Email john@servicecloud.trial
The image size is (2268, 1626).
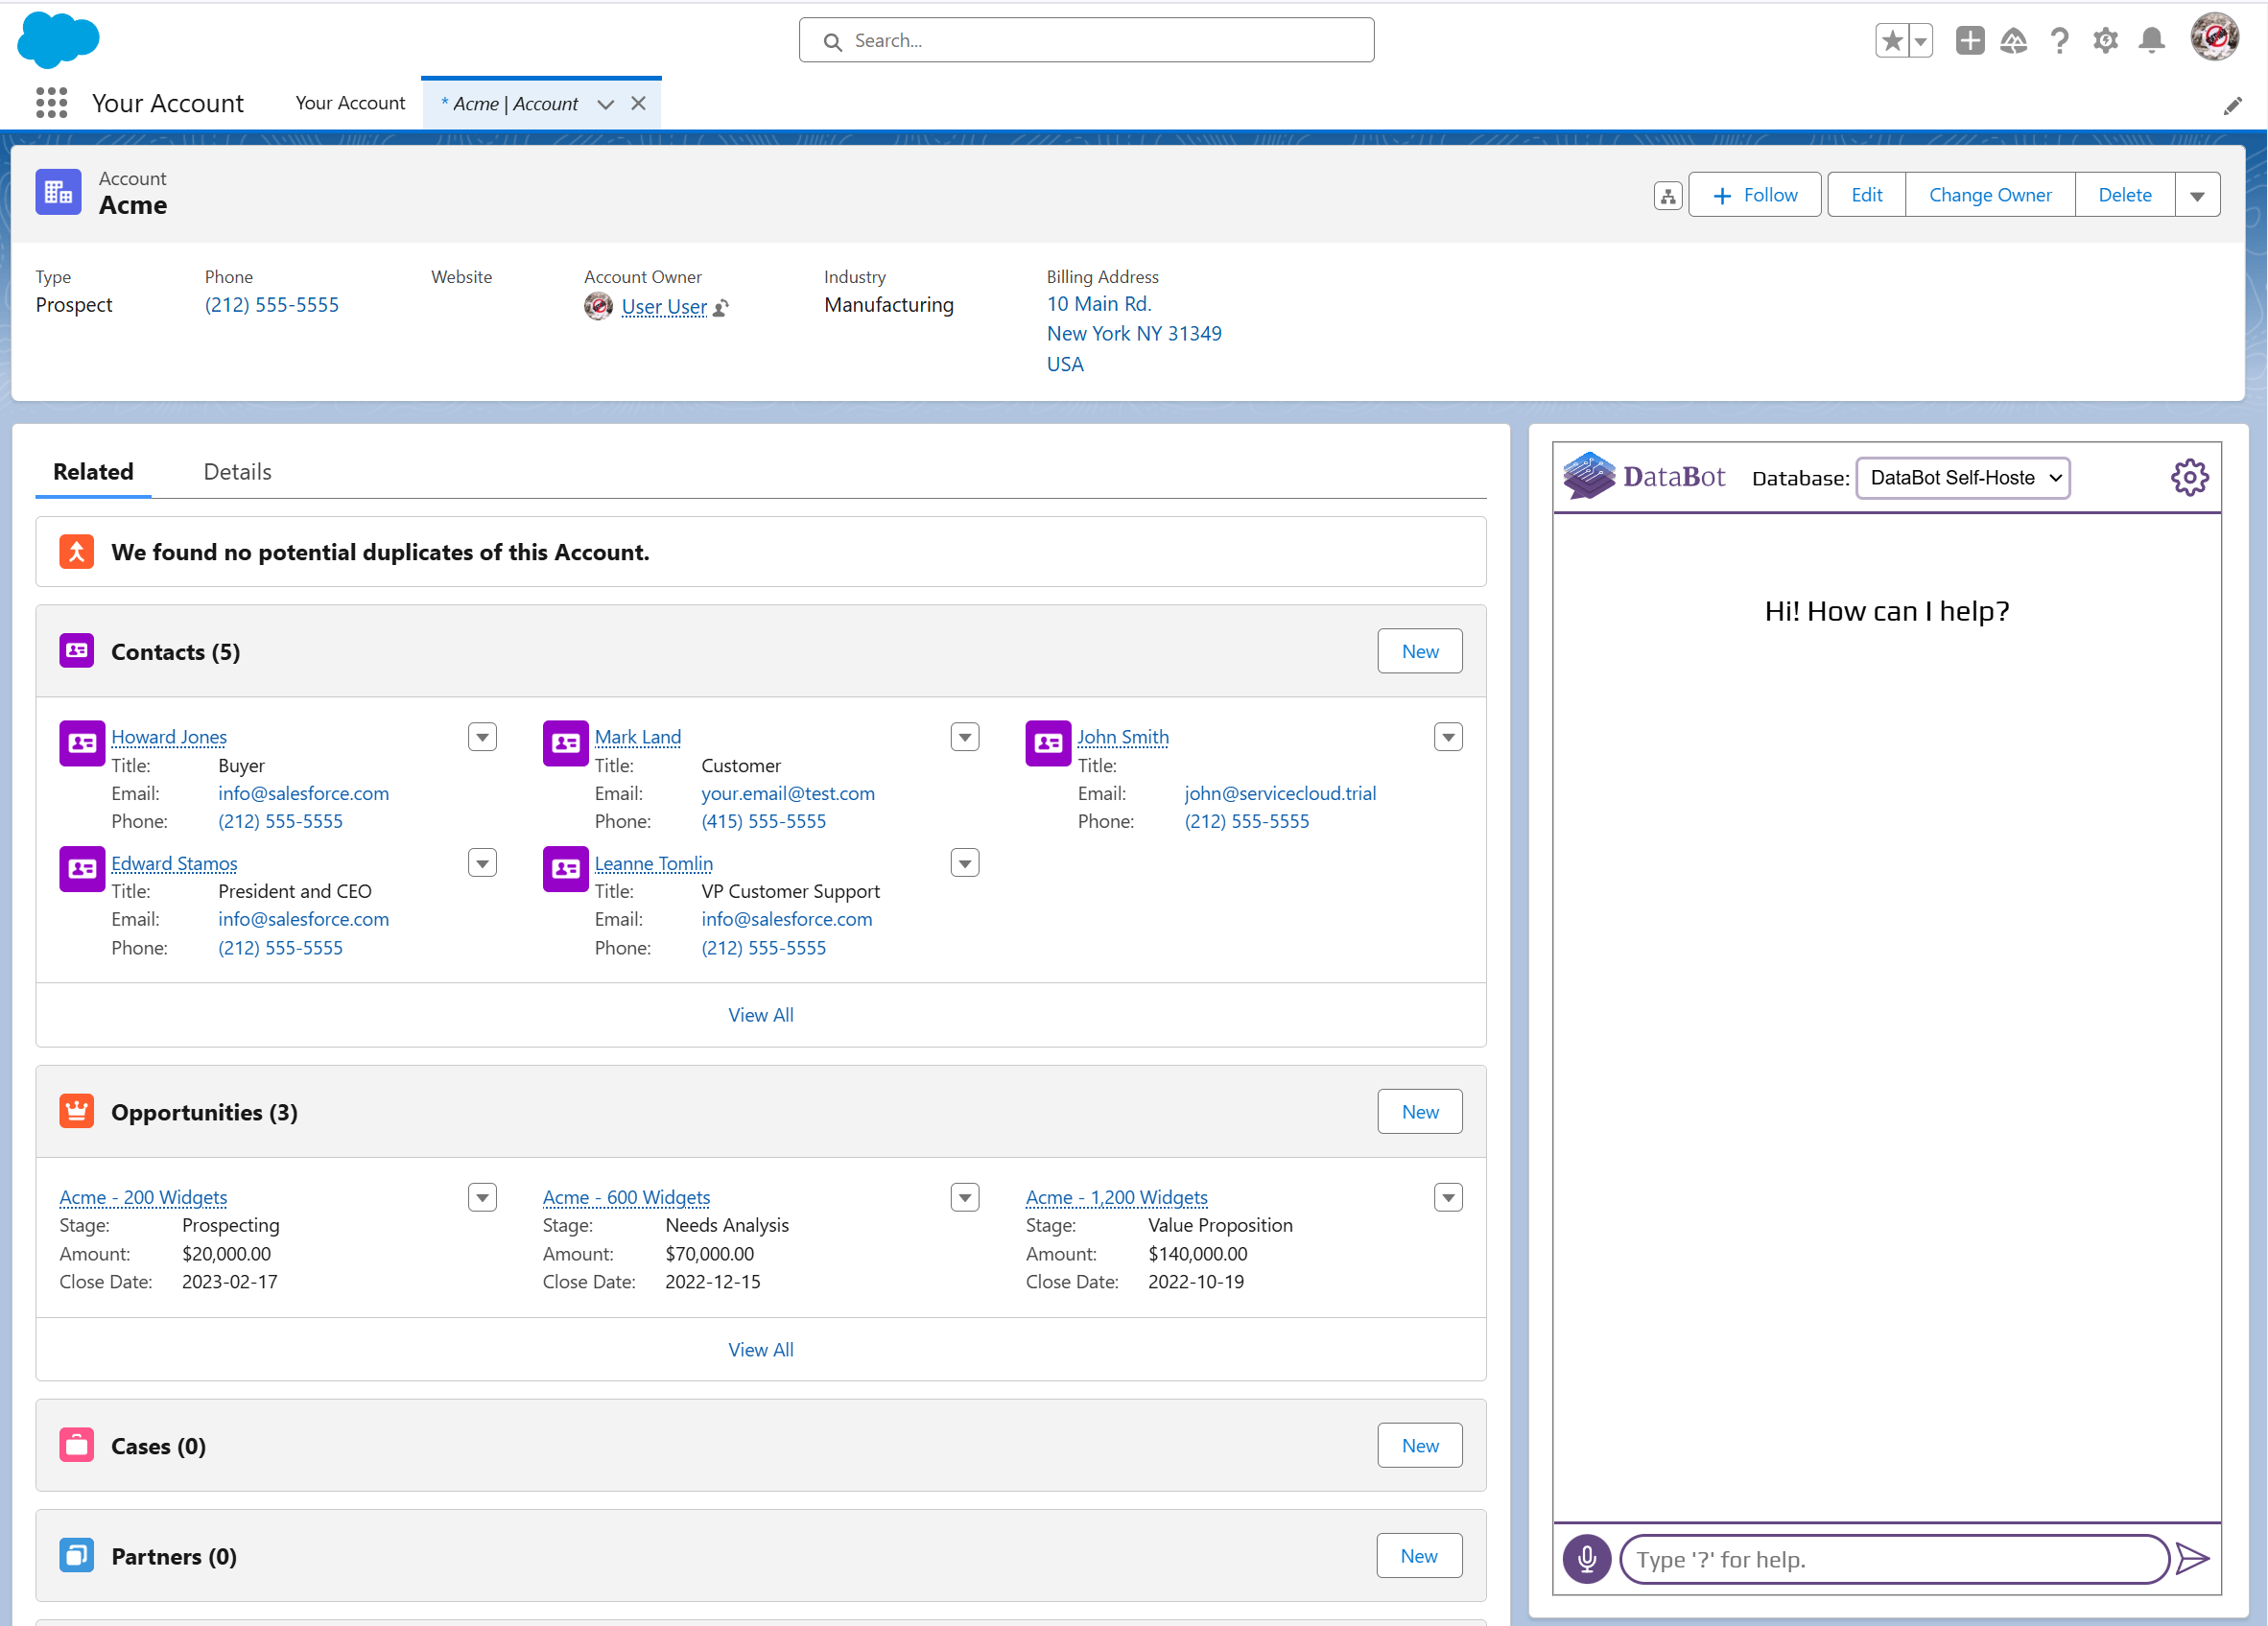point(1280,793)
